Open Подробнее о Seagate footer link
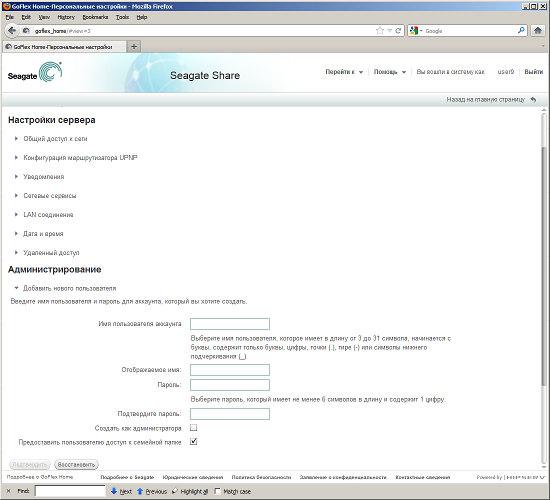550x500 pixels. coord(127,477)
